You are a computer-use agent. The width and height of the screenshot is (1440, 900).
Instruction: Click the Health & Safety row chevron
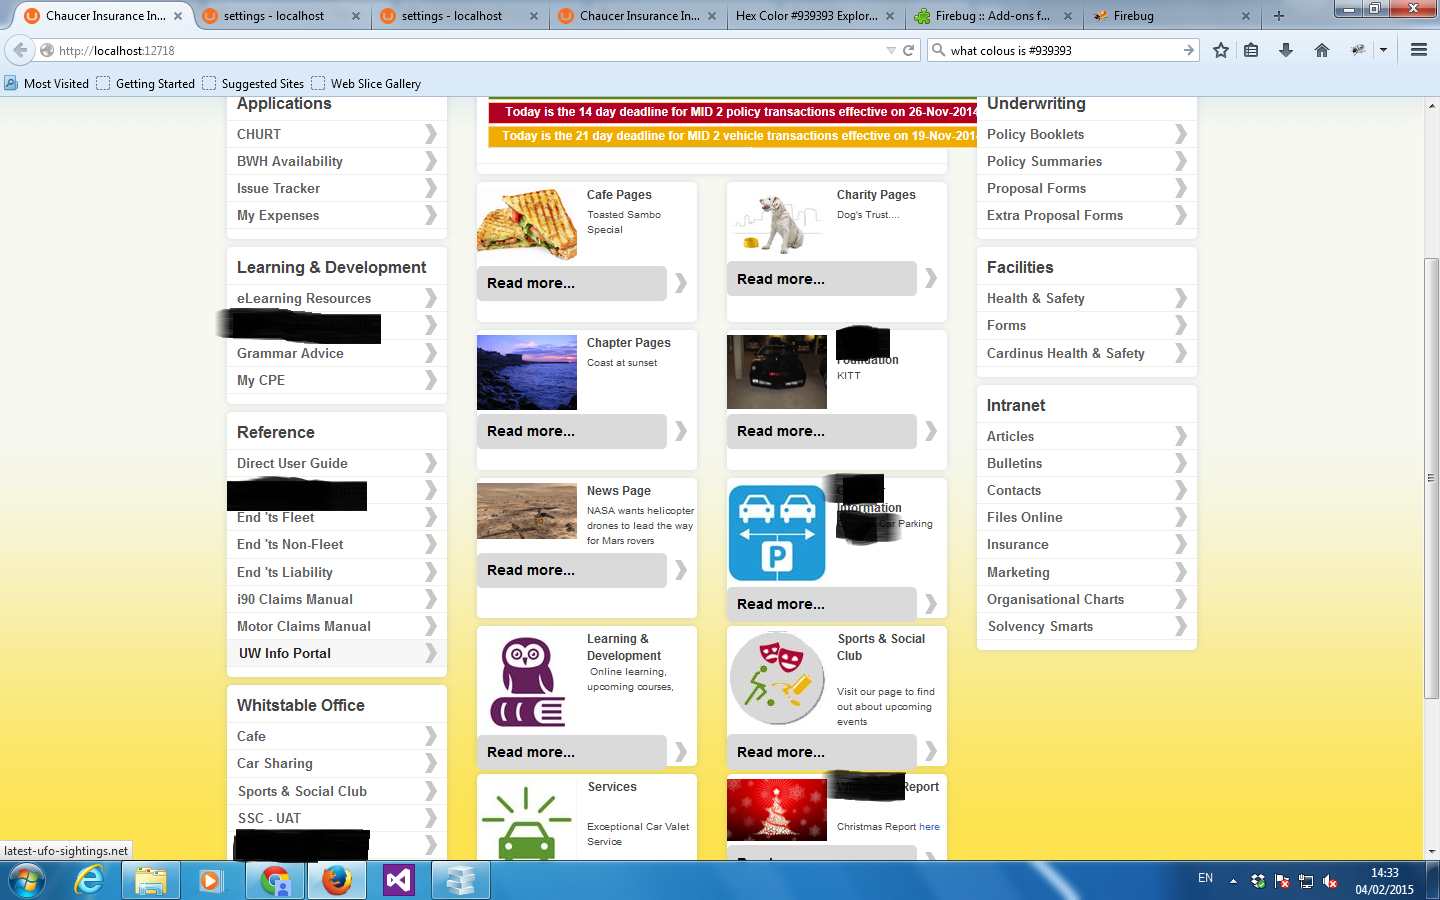[1181, 298]
